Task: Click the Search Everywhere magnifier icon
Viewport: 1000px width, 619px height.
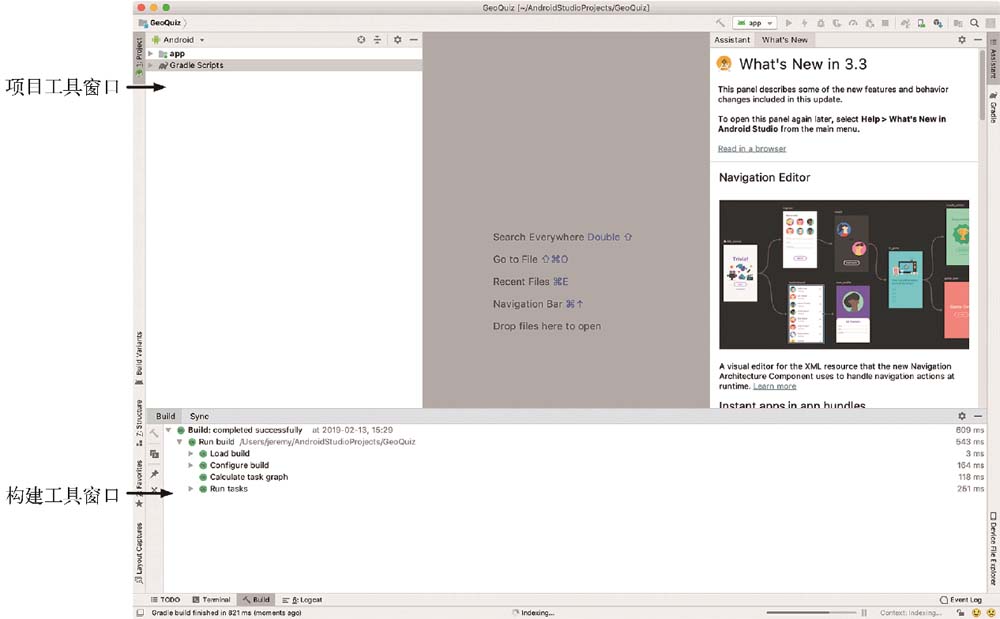Action: (974, 23)
